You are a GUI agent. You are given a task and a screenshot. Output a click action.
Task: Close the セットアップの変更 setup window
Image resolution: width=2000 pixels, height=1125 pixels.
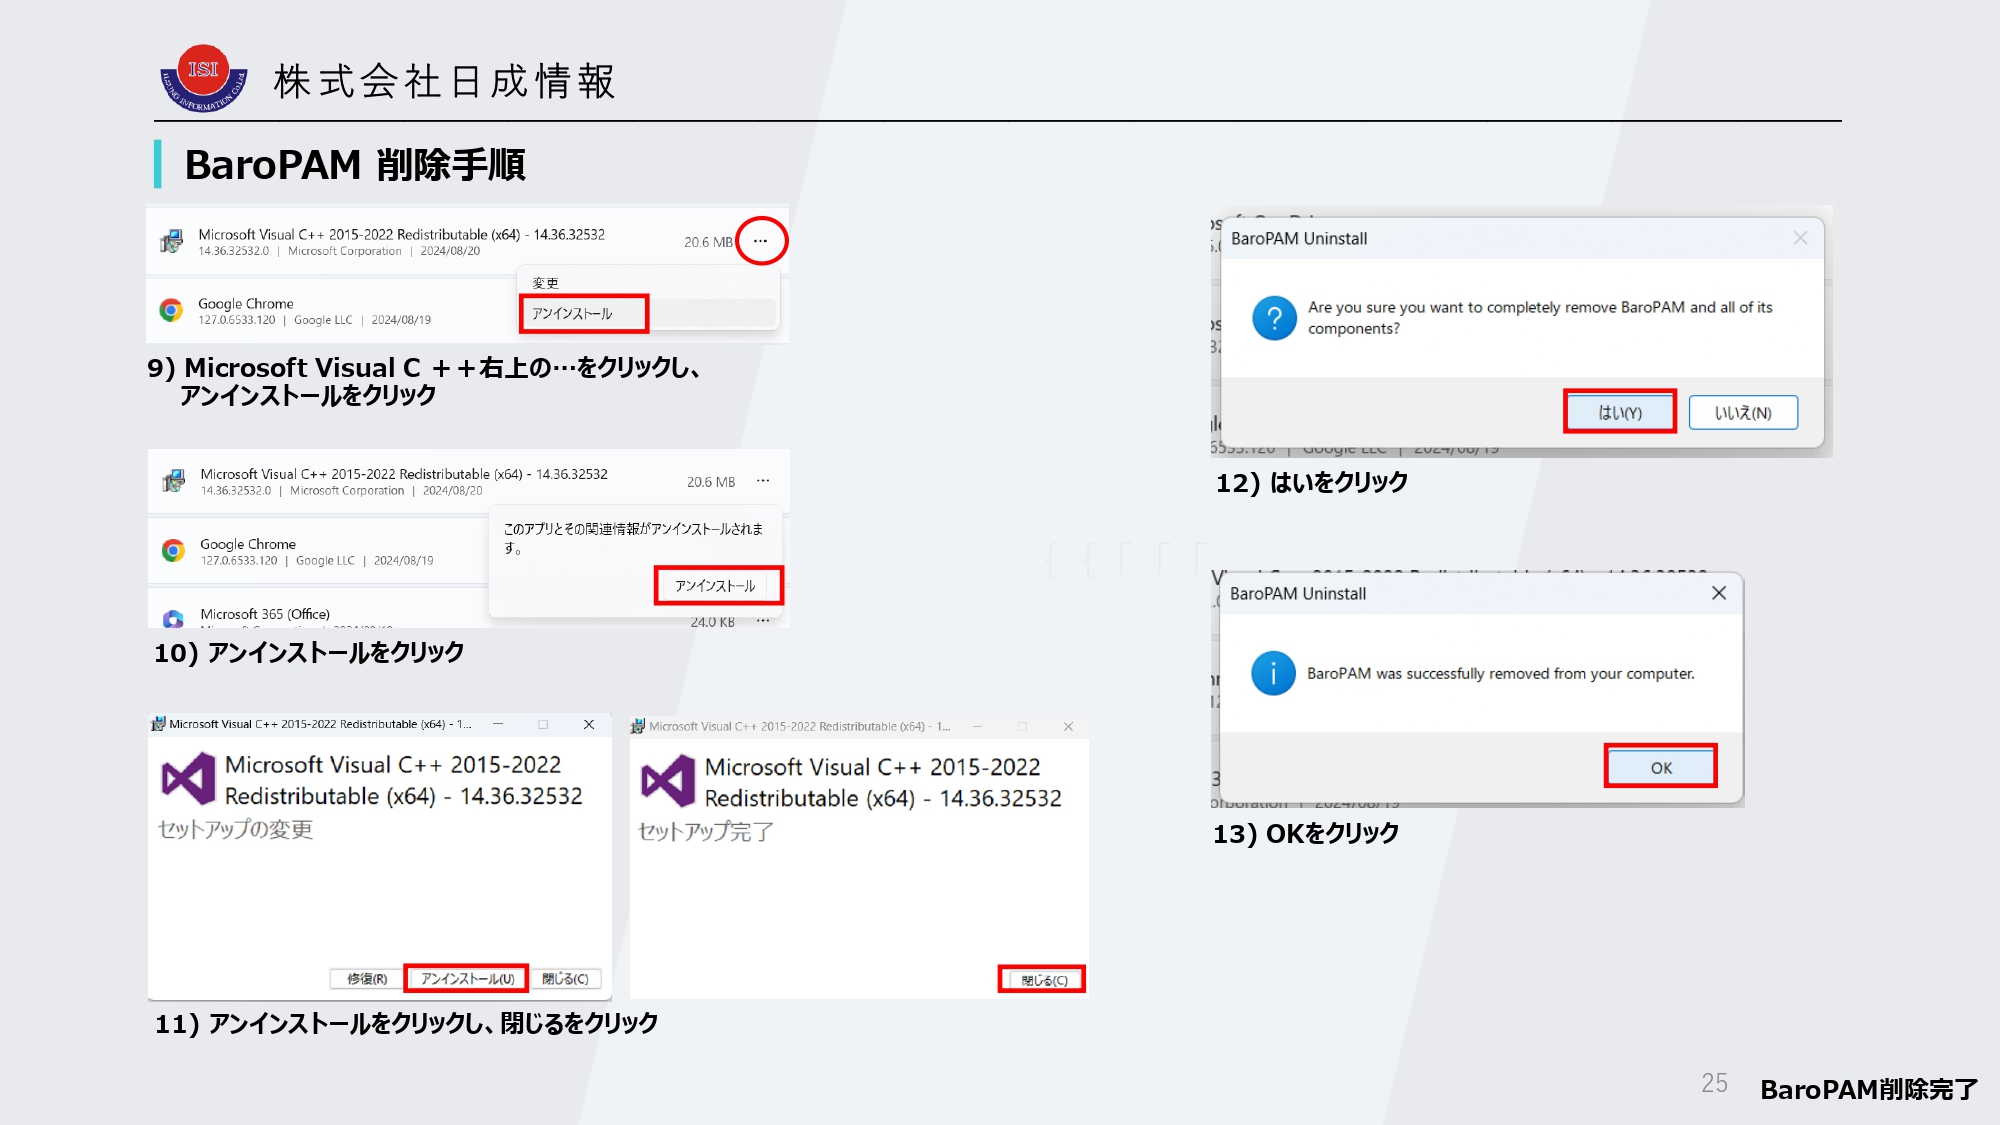click(x=589, y=724)
